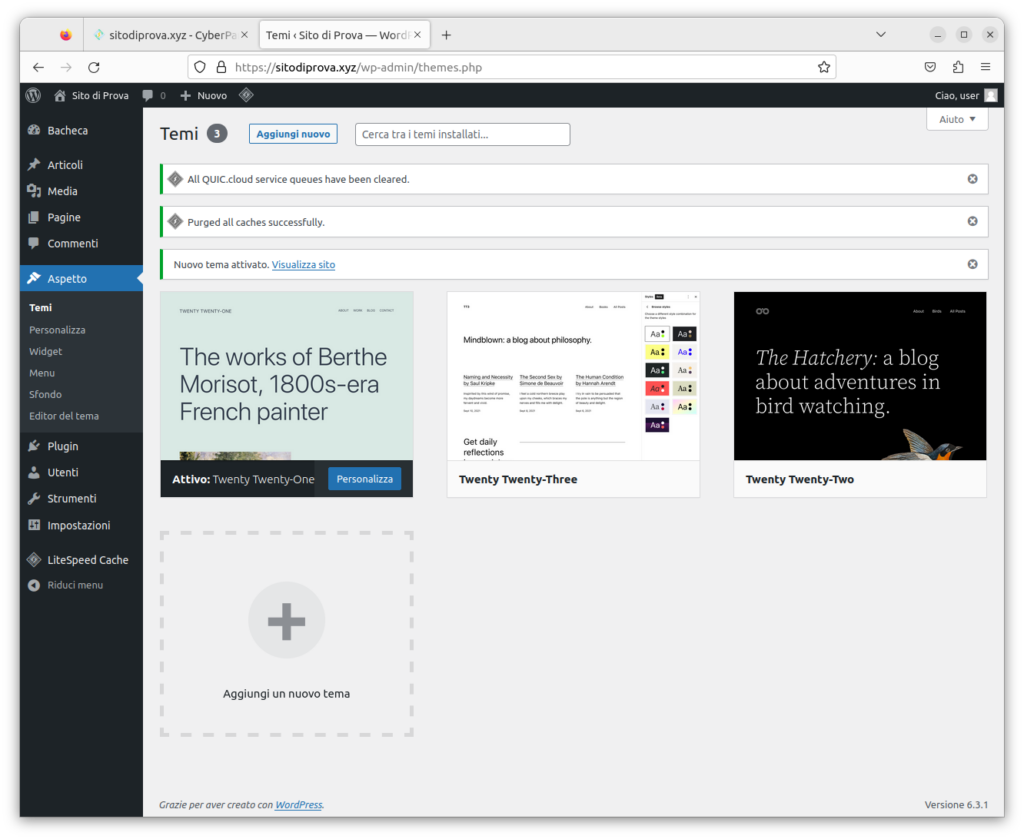The width and height of the screenshot is (1024, 839).
Task: Follow the WordPress footer link
Action: (298, 804)
